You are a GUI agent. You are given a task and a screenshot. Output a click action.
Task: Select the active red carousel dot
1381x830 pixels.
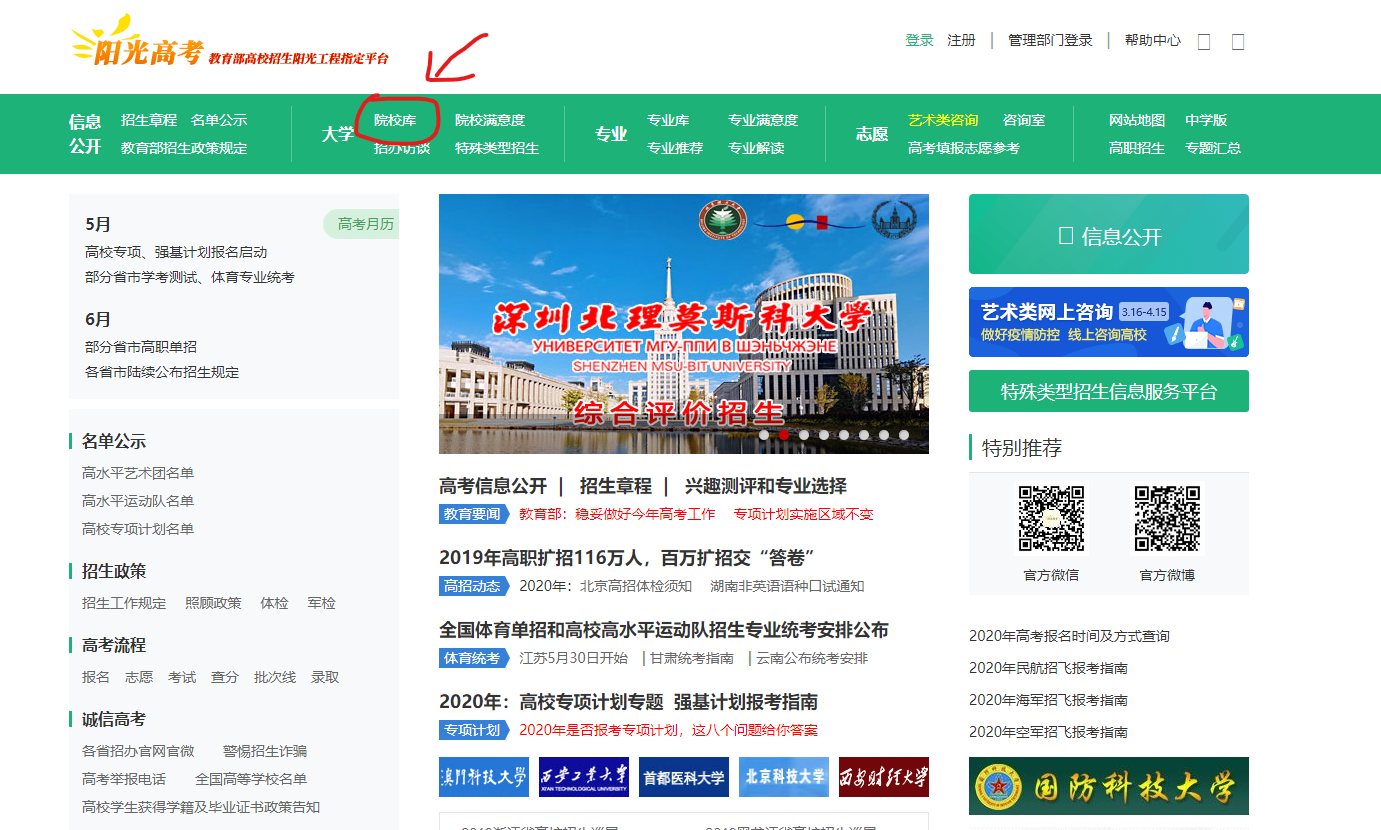[784, 435]
